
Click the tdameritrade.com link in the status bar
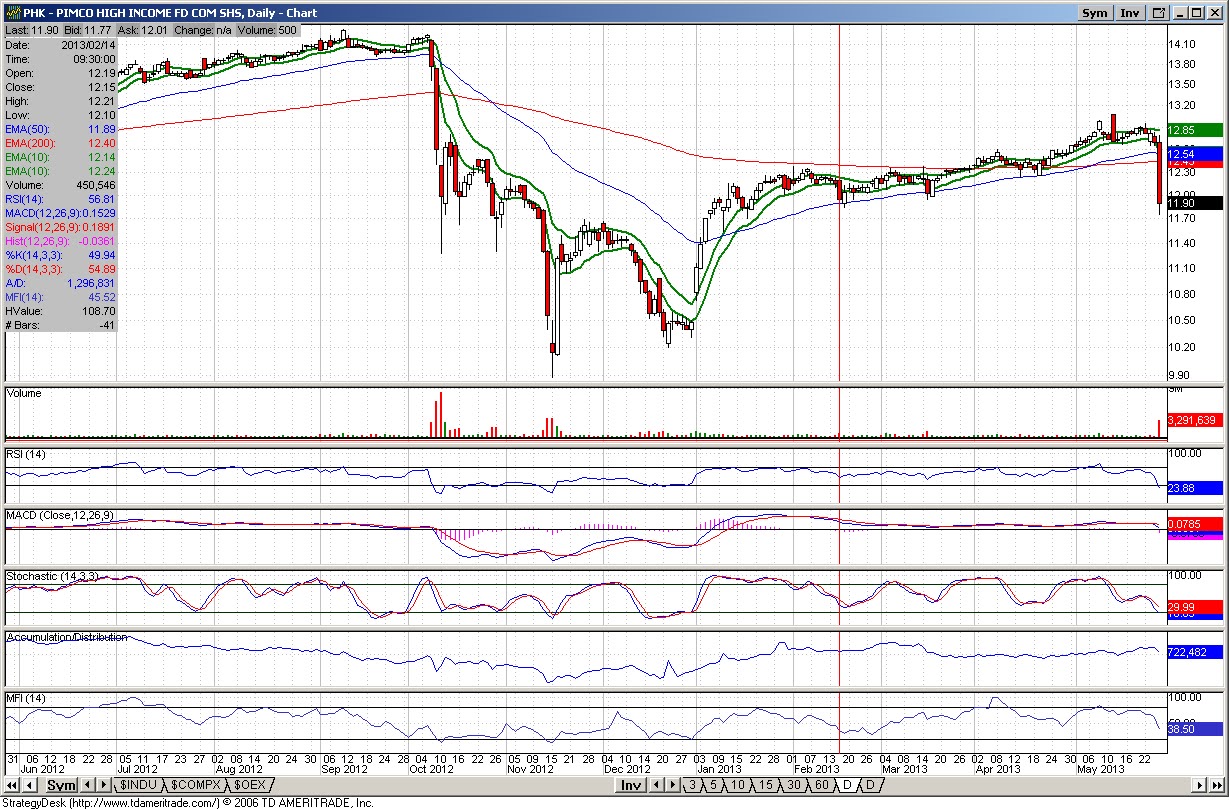(x=143, y=802)
